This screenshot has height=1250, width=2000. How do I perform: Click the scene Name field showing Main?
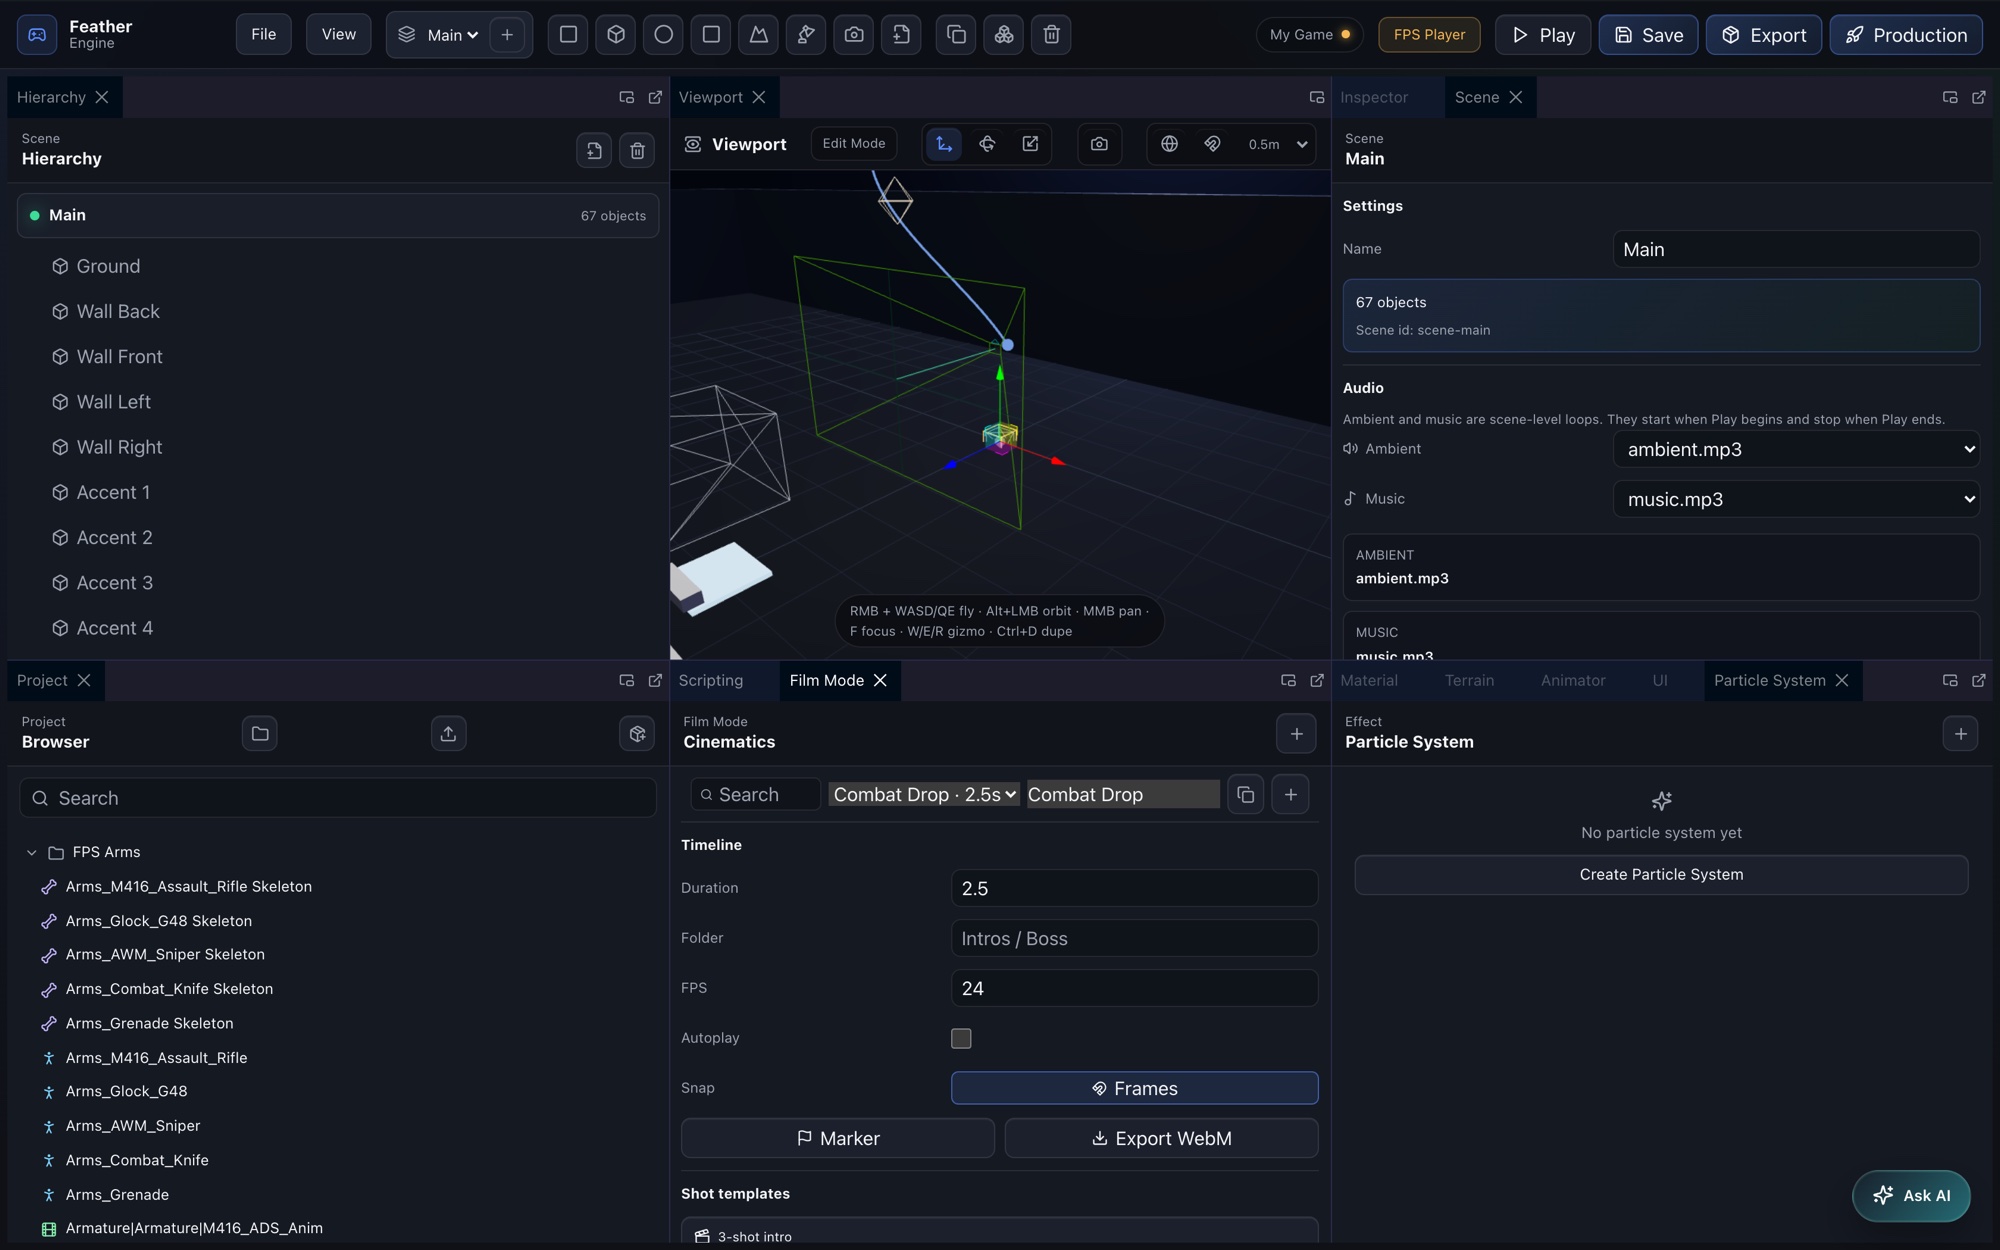pyautogui.click(x=1796, y=249)
